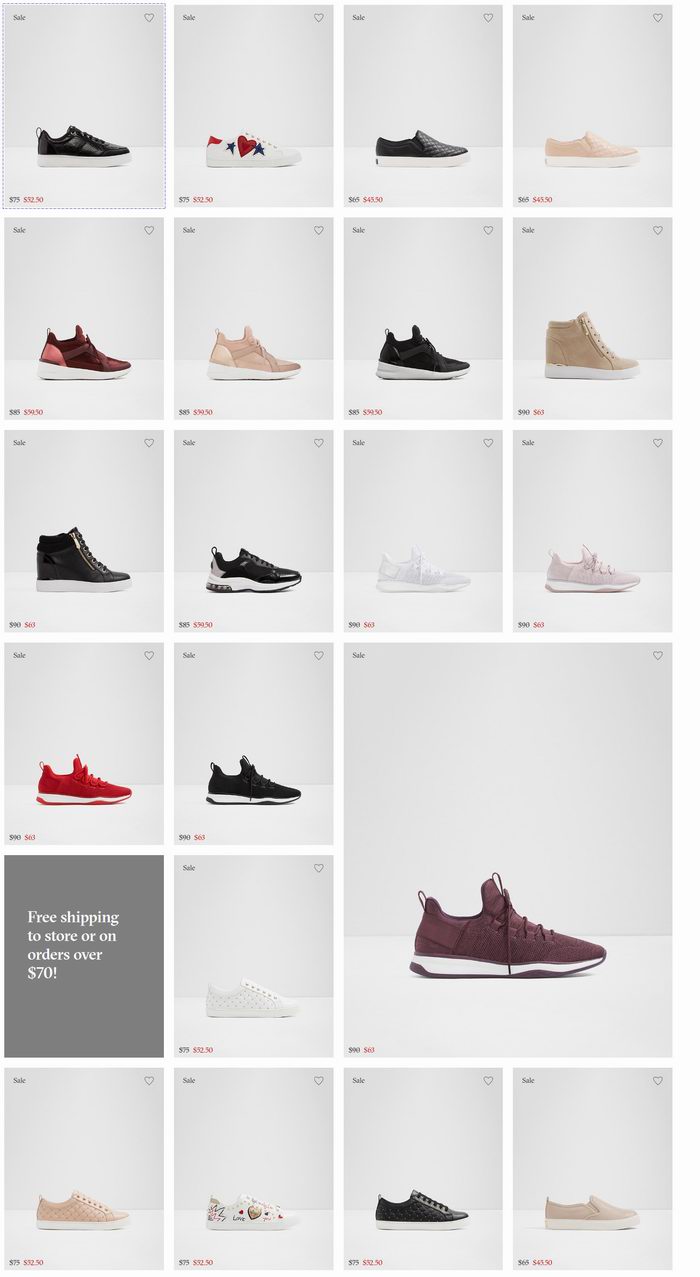
Task: Tap heart on the red knit sneaker
Action: pyautogui.click(x=149, y=656)
